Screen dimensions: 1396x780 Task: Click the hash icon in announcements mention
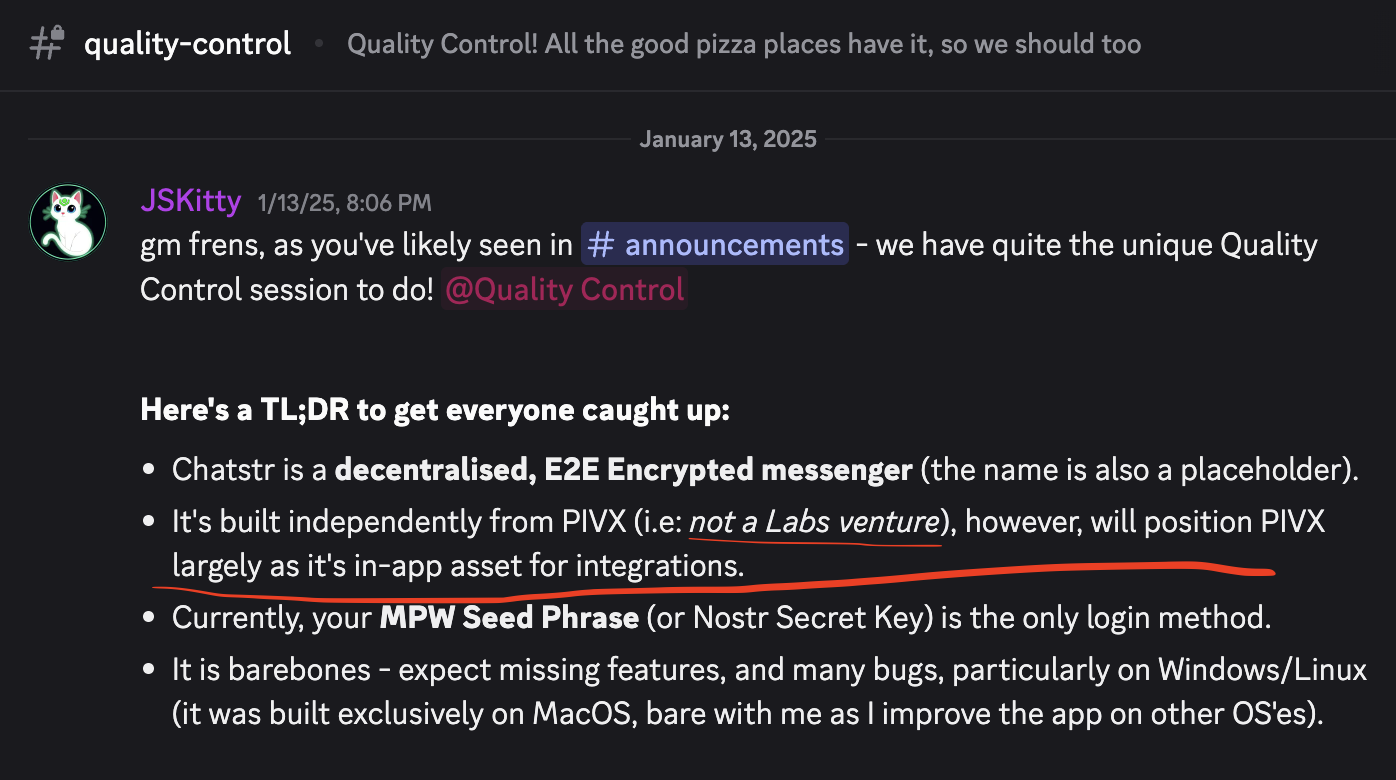point(600,245)
